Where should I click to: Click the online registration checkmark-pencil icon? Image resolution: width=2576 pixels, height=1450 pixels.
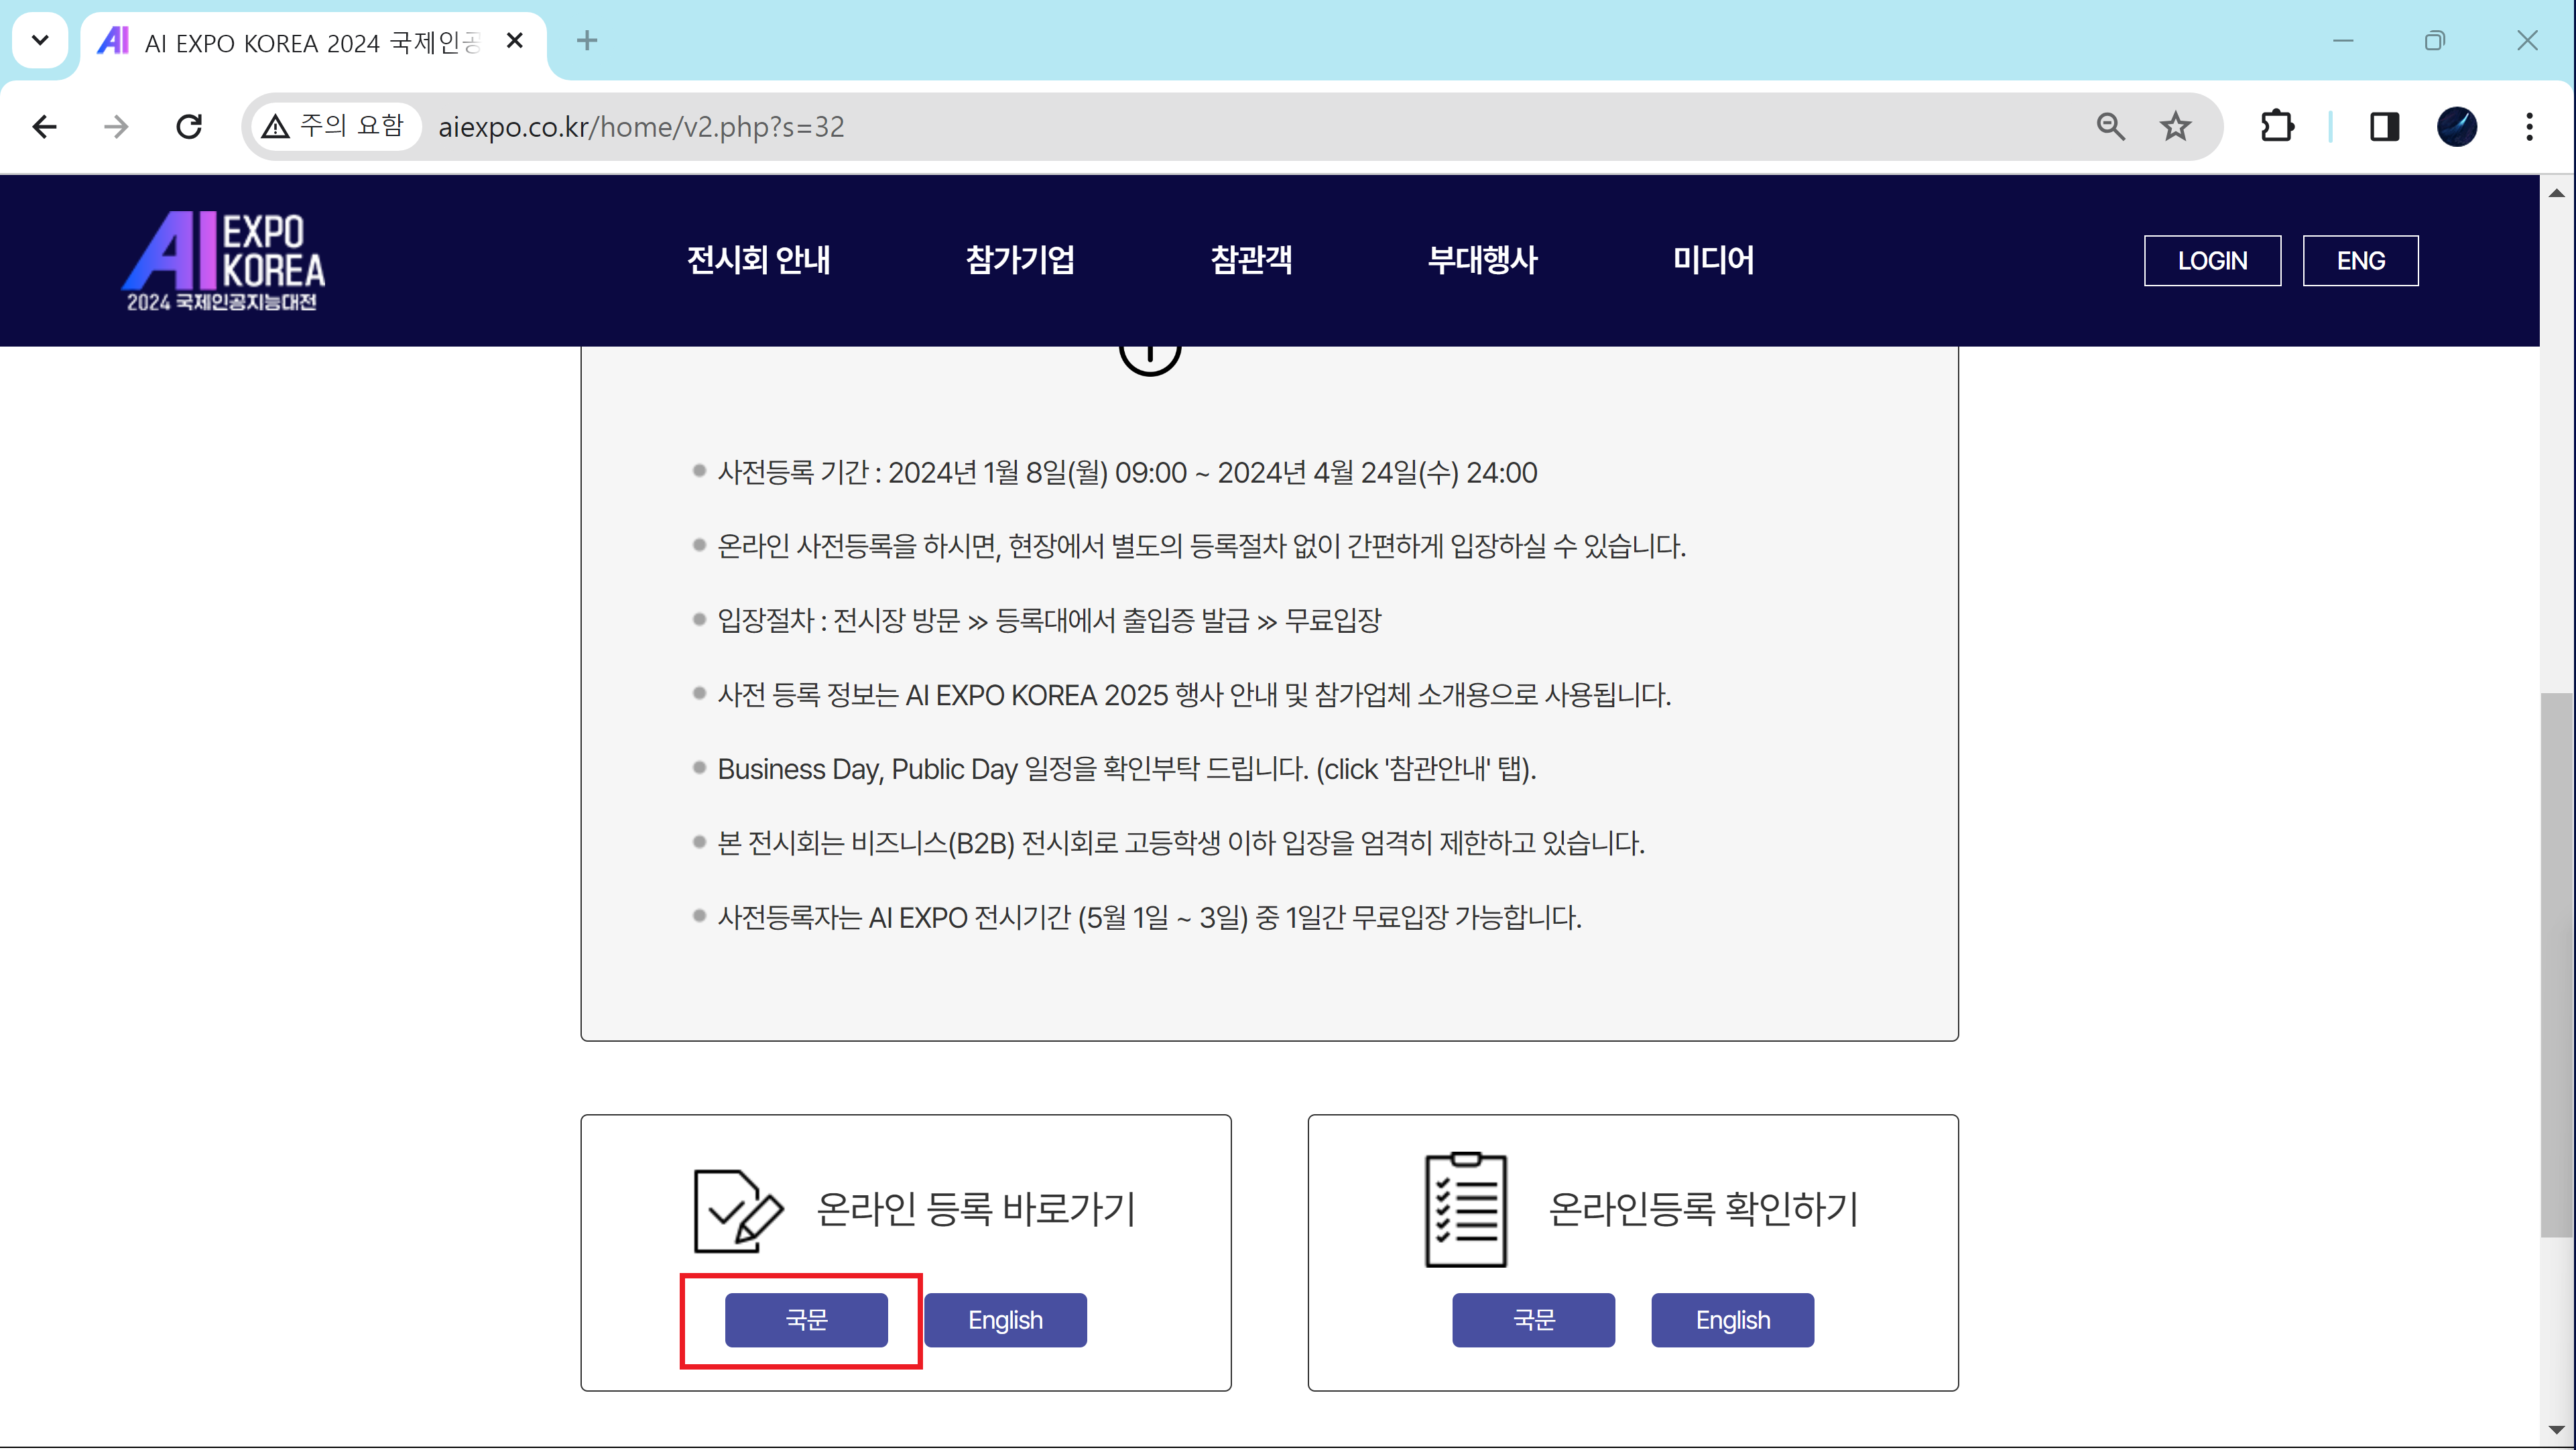737,1210
